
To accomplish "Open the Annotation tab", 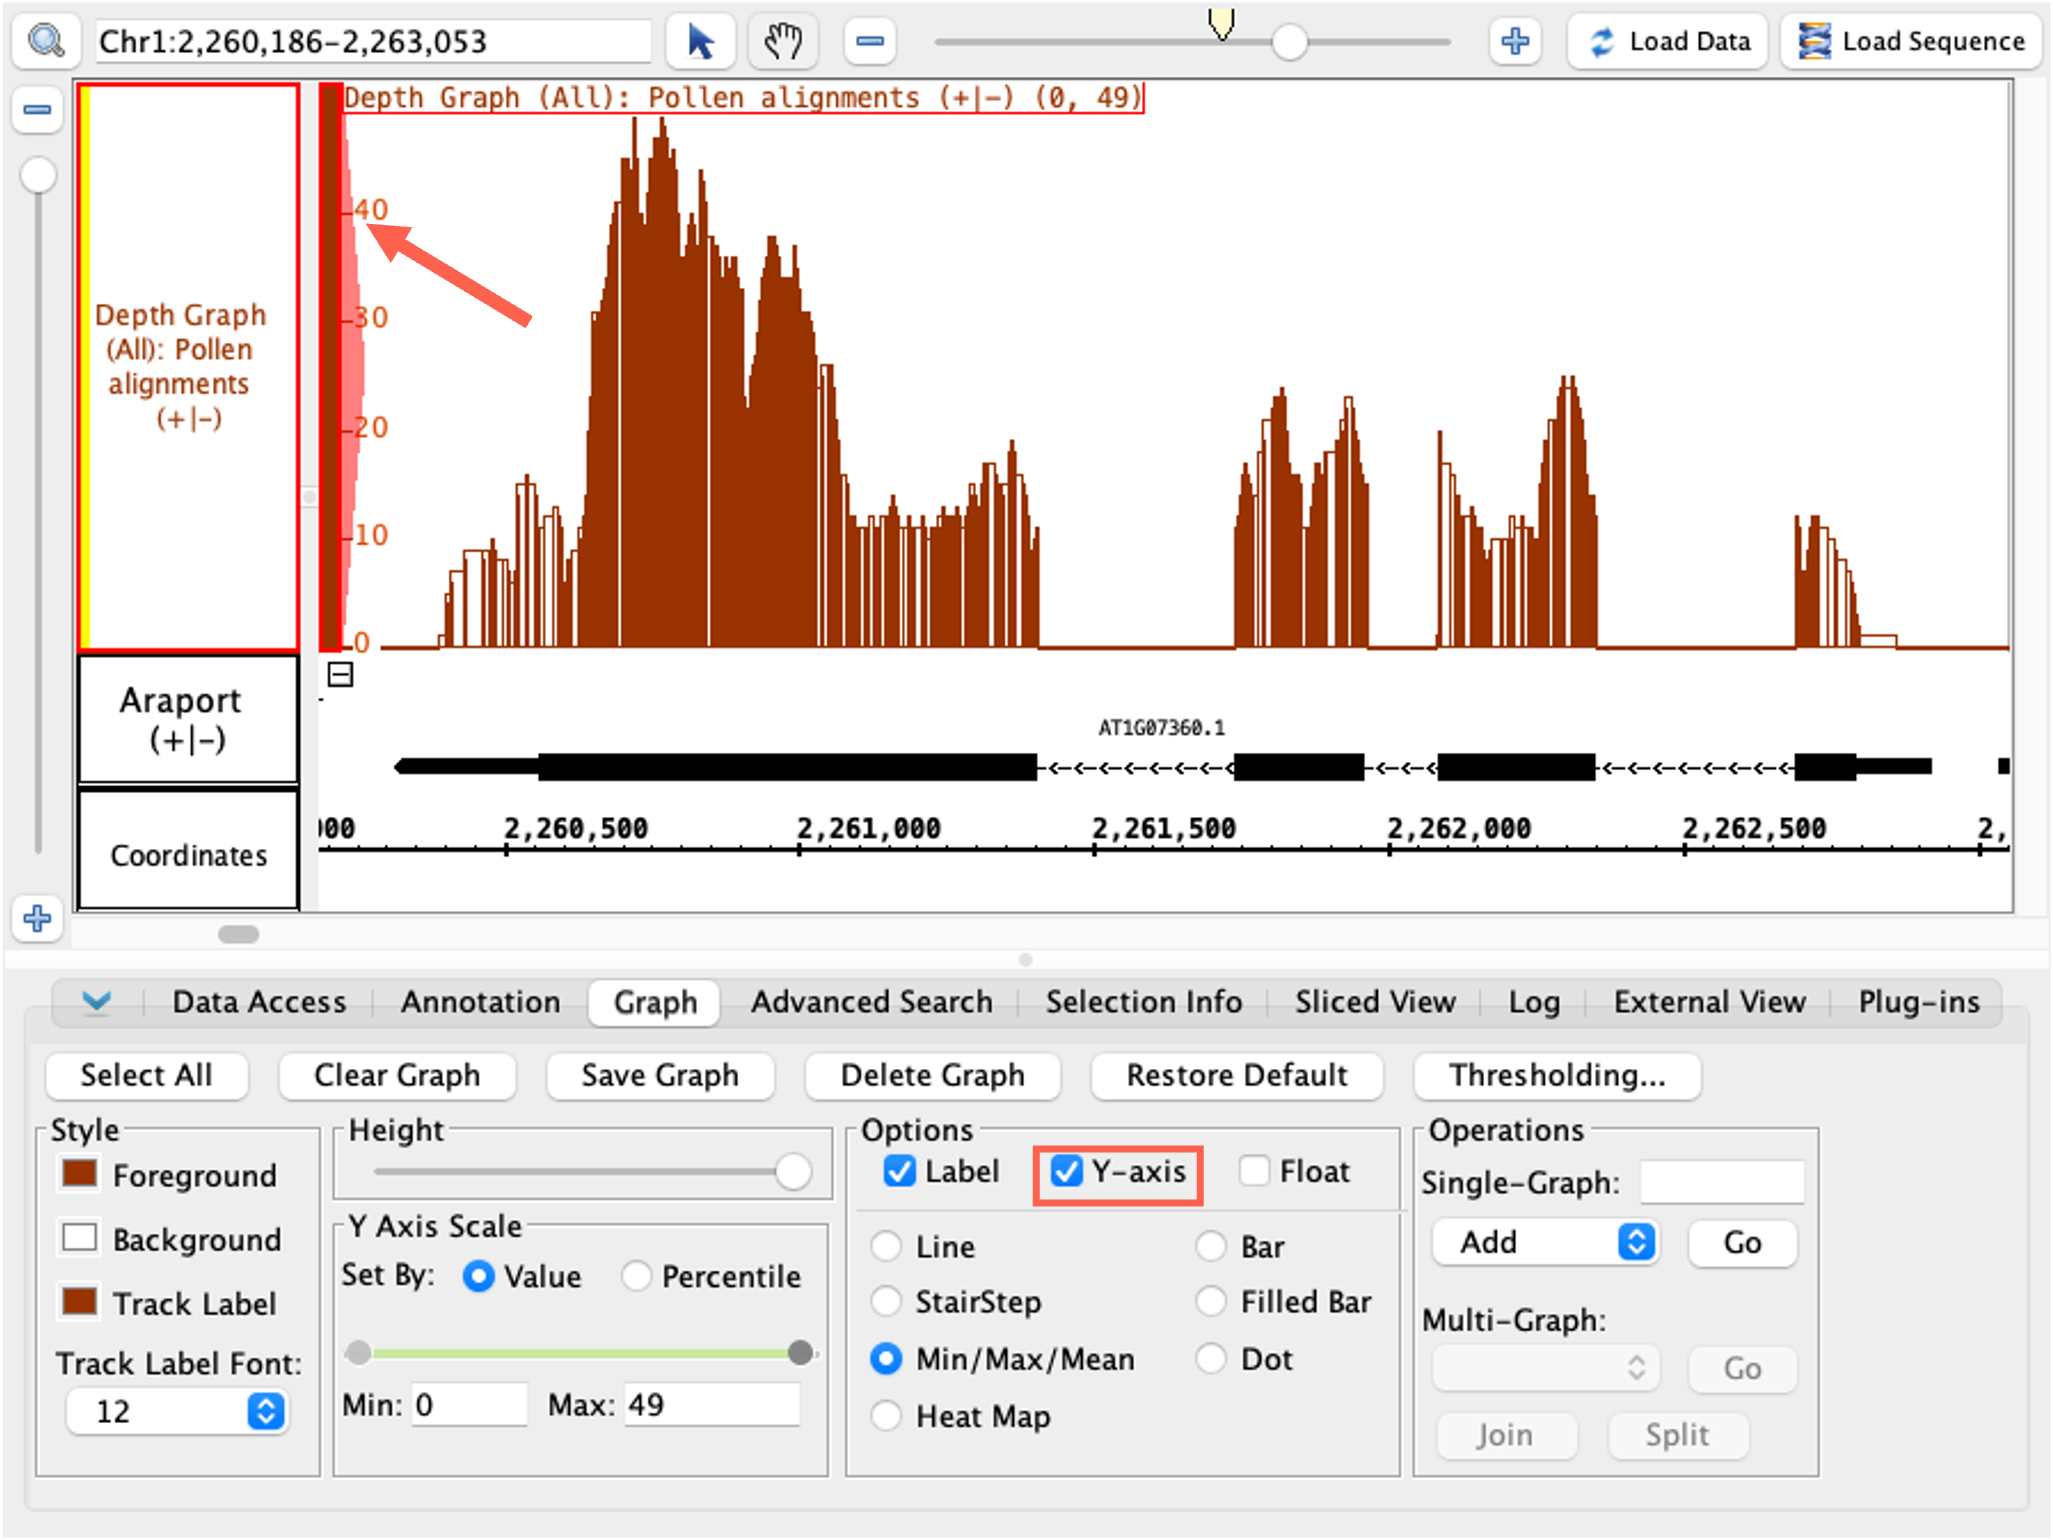I will tap(481, 1002).
